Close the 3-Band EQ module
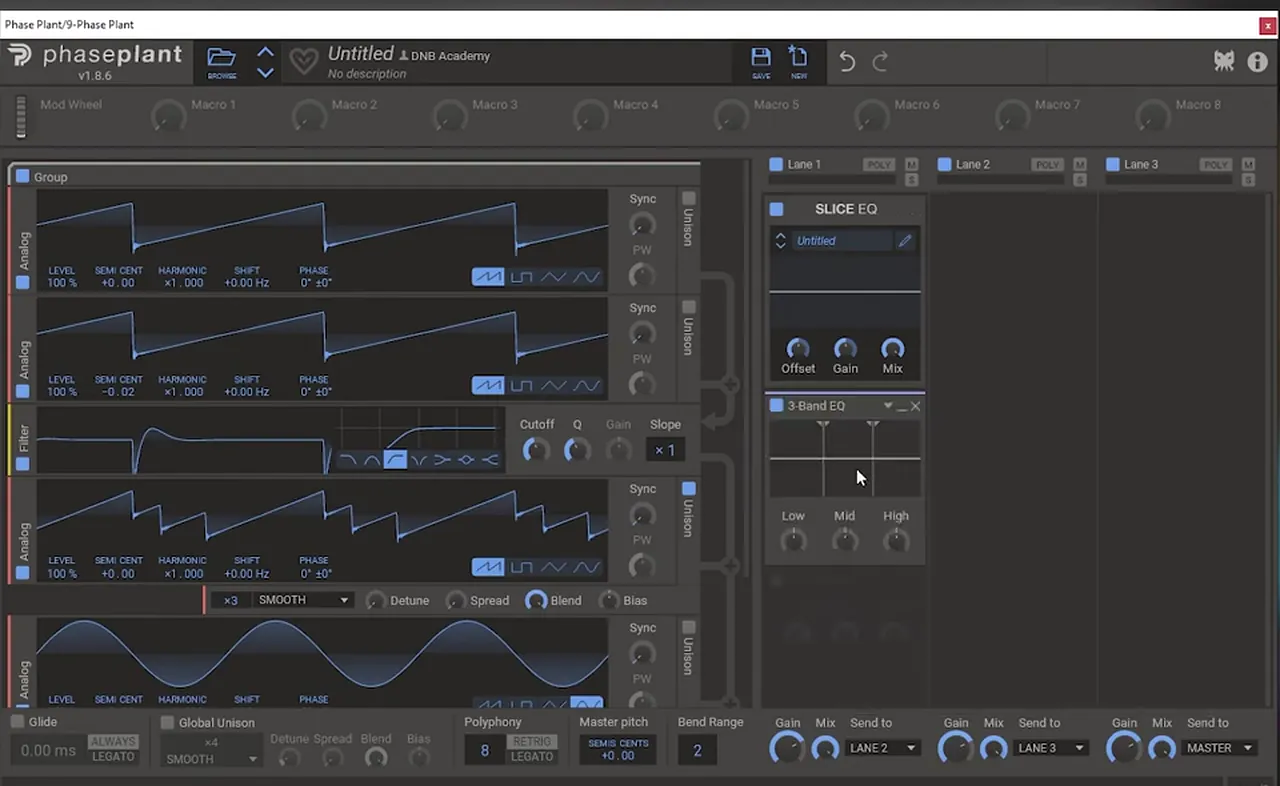Viewport: 1280px width, 786px height. point(915,406)
